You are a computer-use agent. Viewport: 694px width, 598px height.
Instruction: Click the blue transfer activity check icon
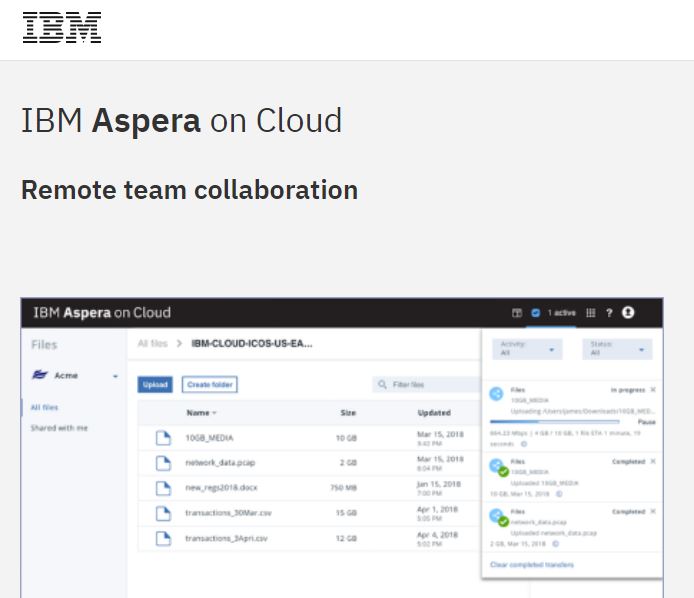coord(536,313)
